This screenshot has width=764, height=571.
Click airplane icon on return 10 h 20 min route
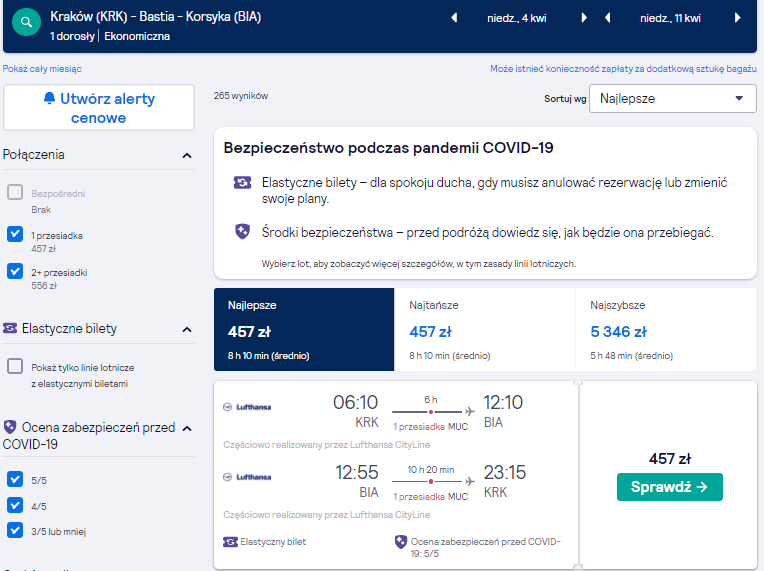[x=470, y=481]
